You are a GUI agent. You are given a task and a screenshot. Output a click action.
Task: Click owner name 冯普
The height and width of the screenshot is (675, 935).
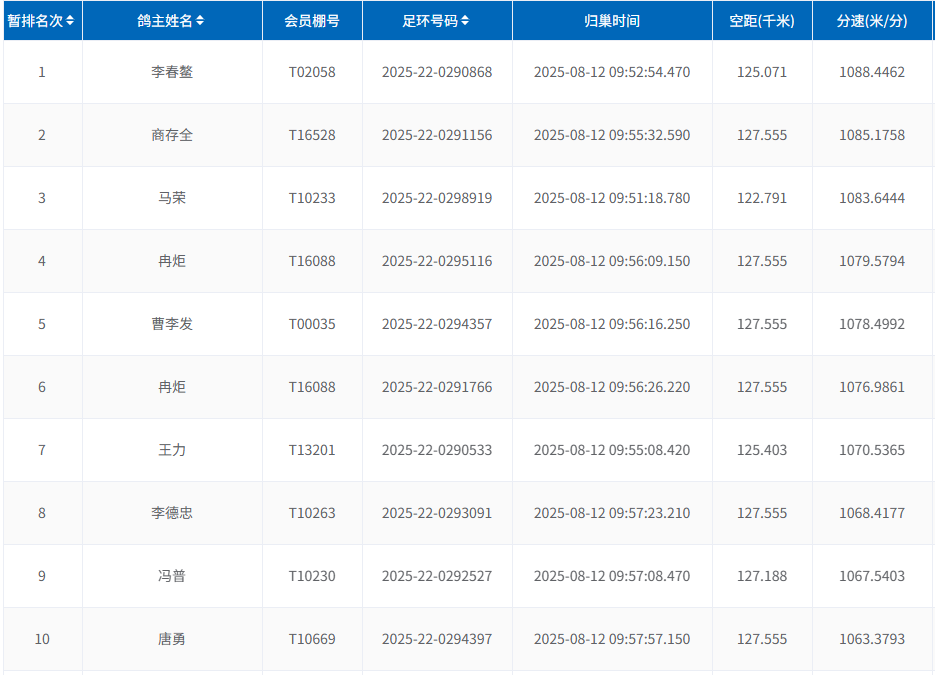tap(172, 576)
